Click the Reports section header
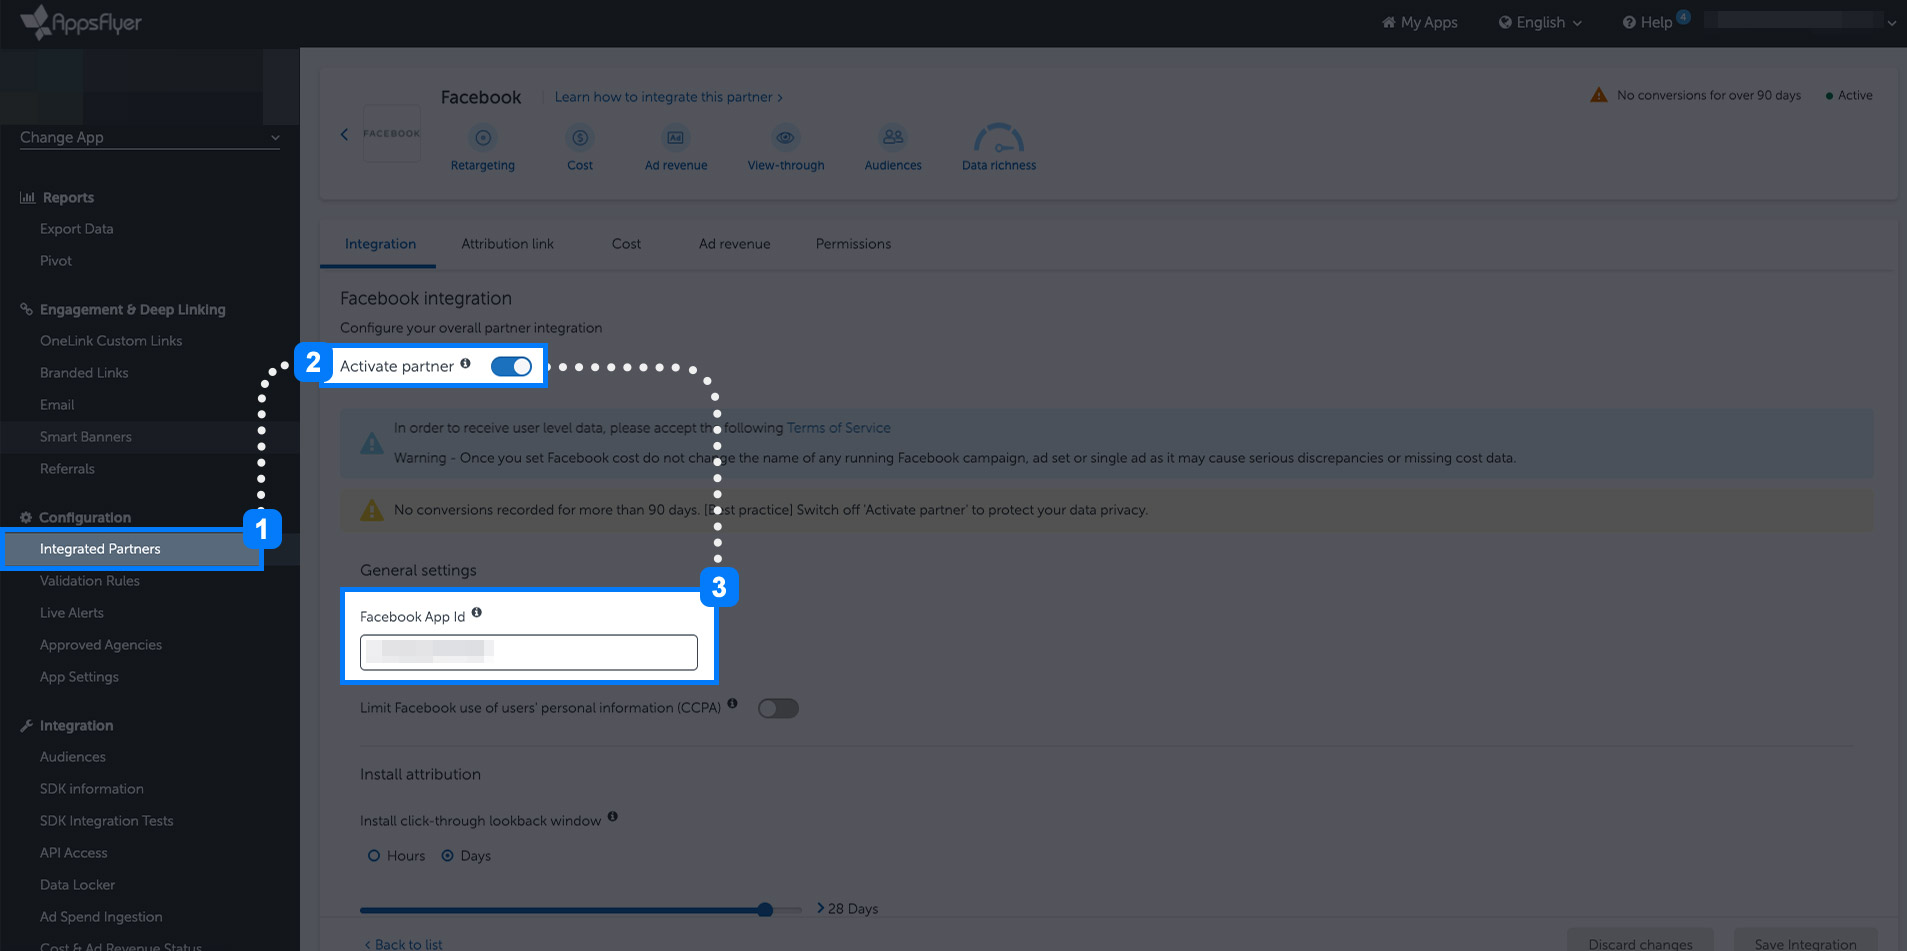Screen dimensions: 1907x951 coord(57,198)
